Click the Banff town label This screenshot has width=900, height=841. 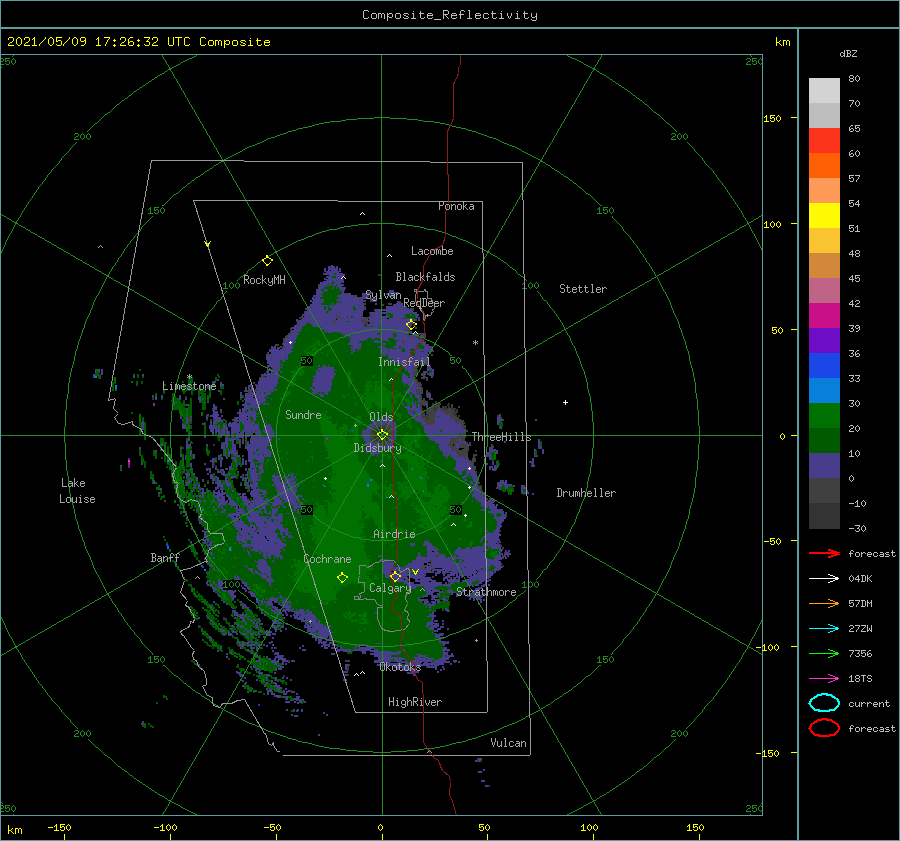[x=165, y=557]
